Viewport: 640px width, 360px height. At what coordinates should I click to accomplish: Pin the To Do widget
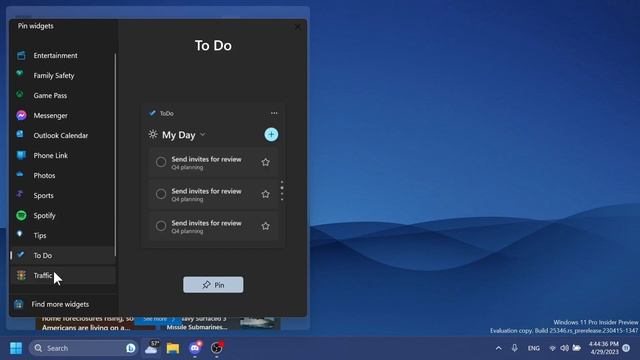[213, 285]
